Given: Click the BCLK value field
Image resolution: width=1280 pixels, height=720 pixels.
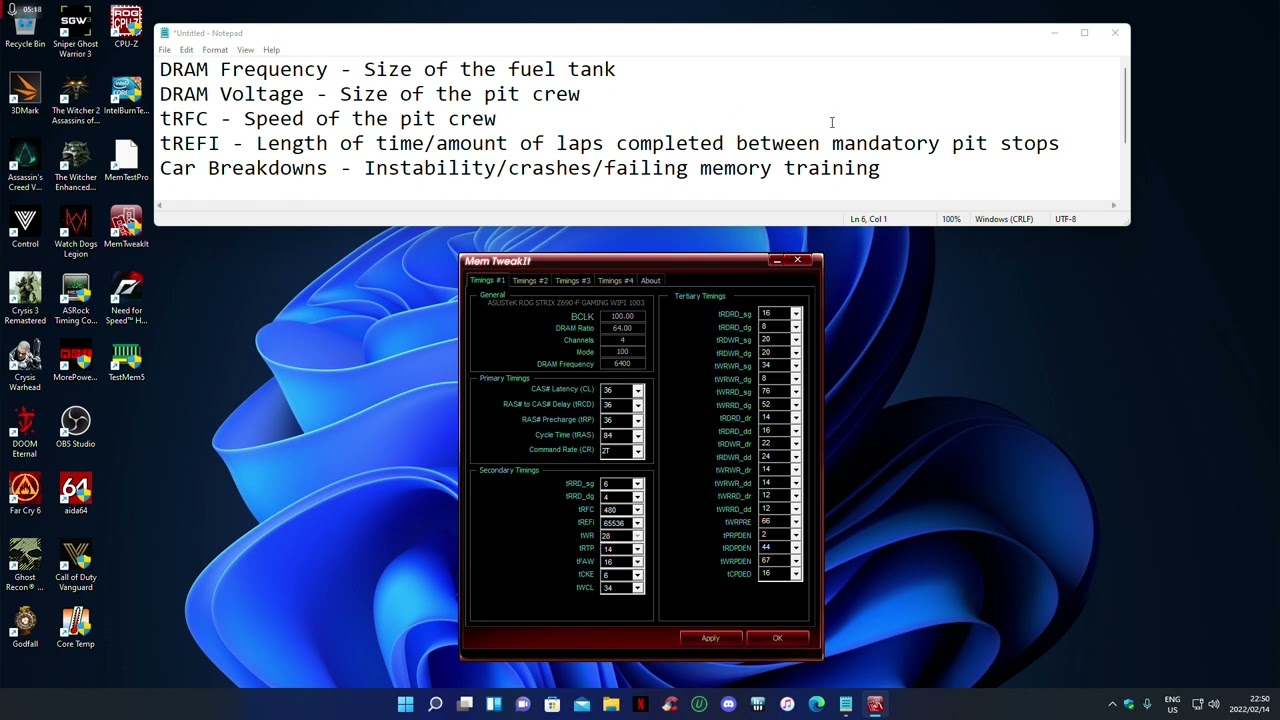Looking at the screenshot, I should click(x=622, y=316).
